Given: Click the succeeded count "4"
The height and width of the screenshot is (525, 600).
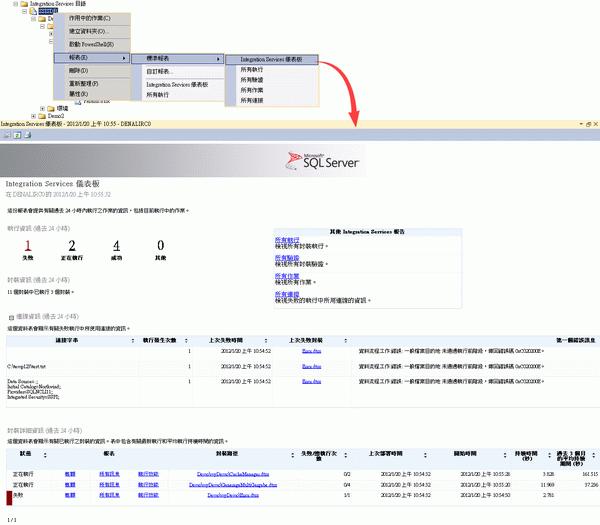Looking at the screenshot, I should (116, 245).
